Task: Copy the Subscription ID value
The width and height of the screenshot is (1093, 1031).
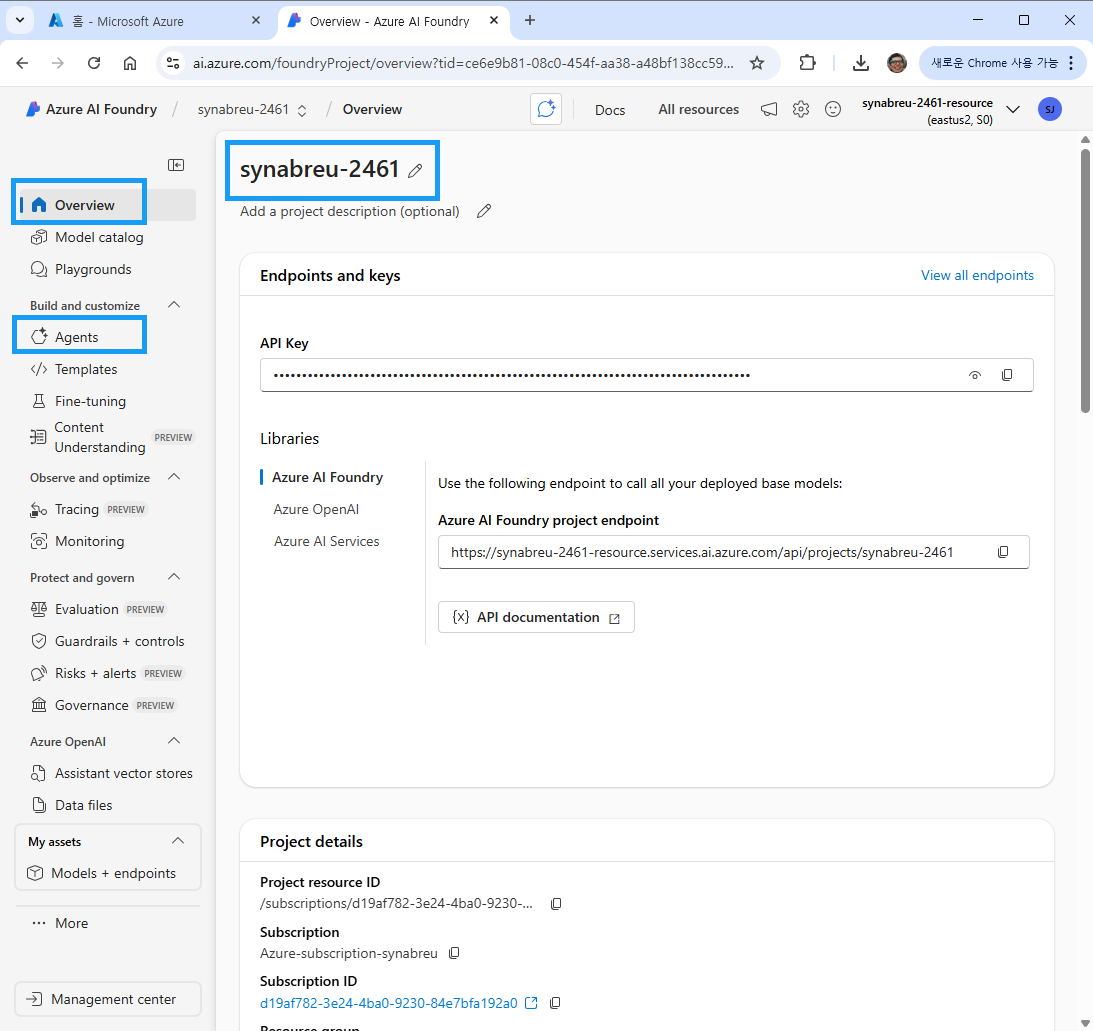Action: tap(555, 1003)
